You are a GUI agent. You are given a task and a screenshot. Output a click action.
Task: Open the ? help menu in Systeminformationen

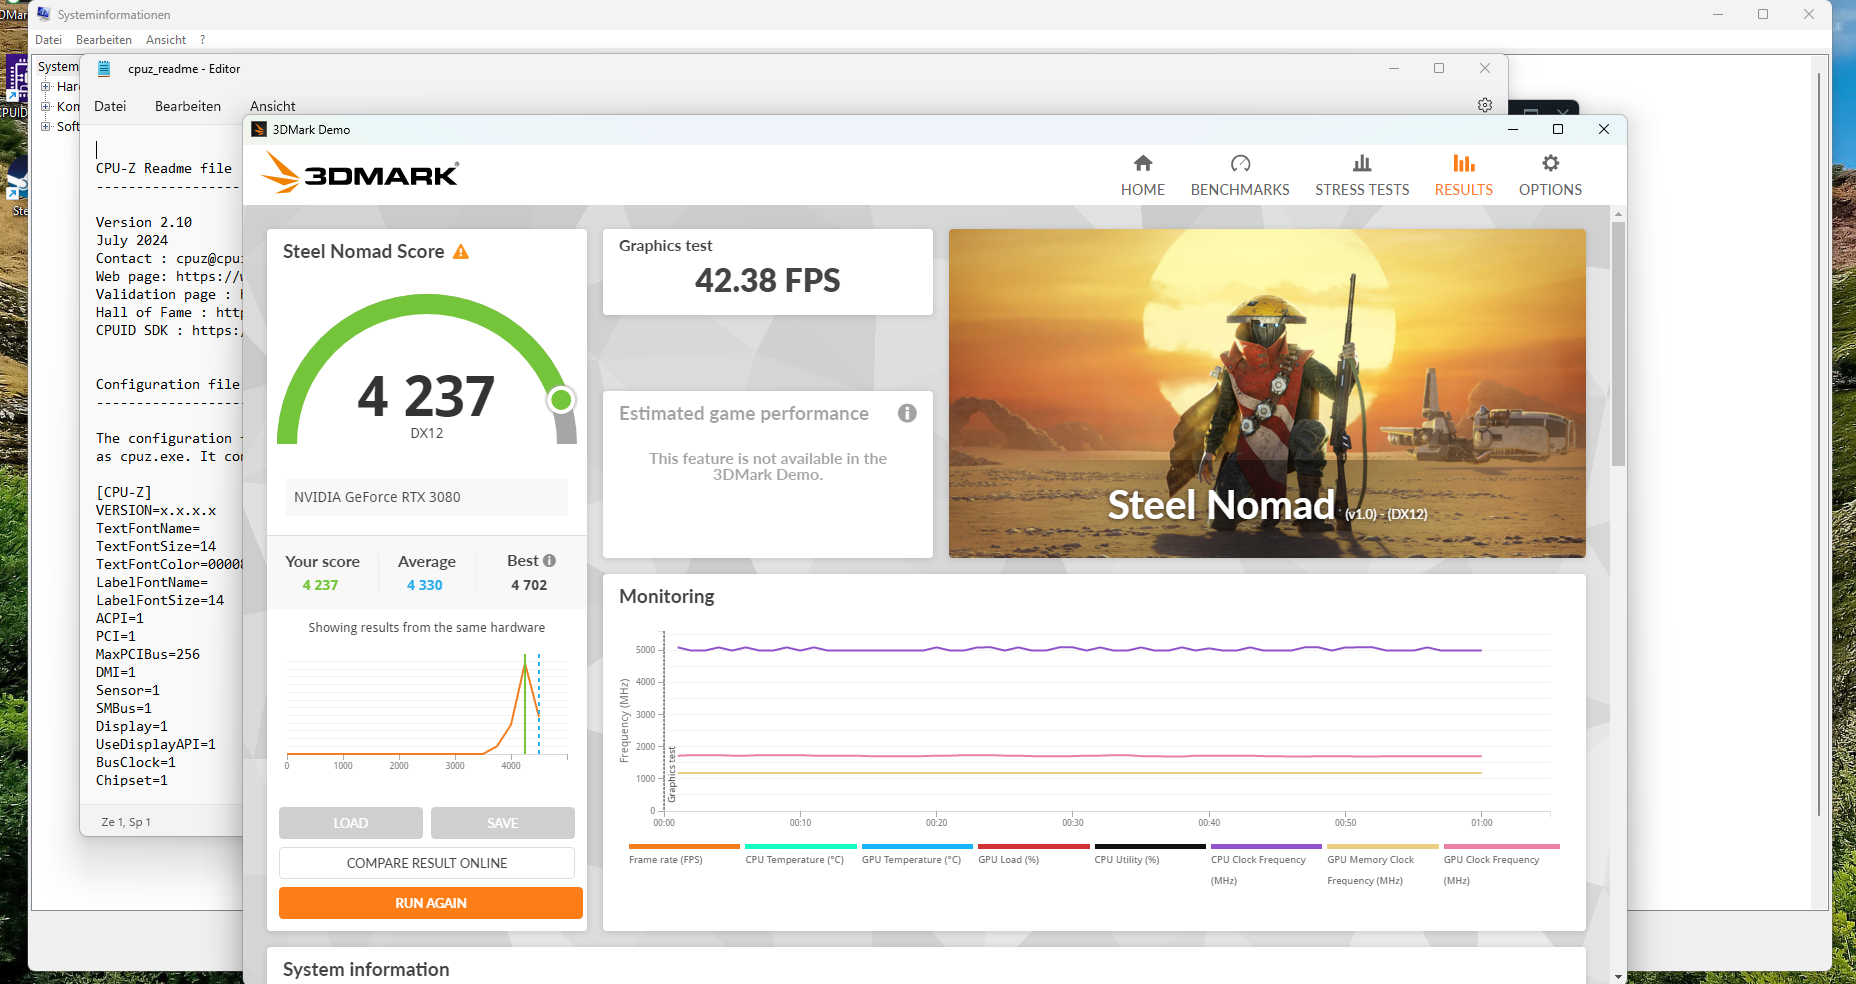(202, 40)
